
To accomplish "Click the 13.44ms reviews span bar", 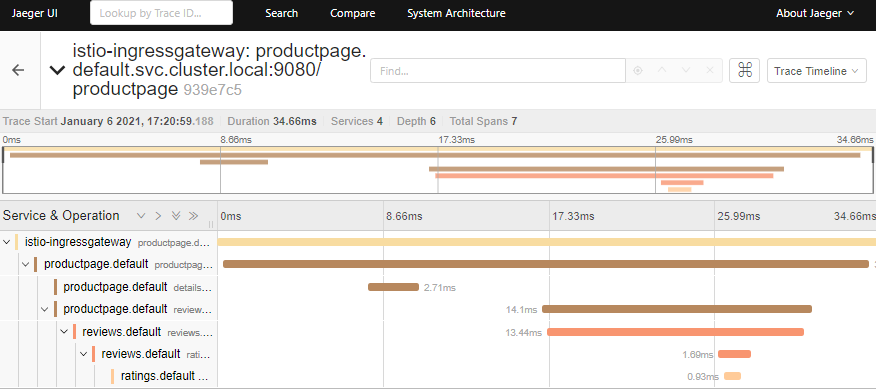I will (x=675, y=332).
